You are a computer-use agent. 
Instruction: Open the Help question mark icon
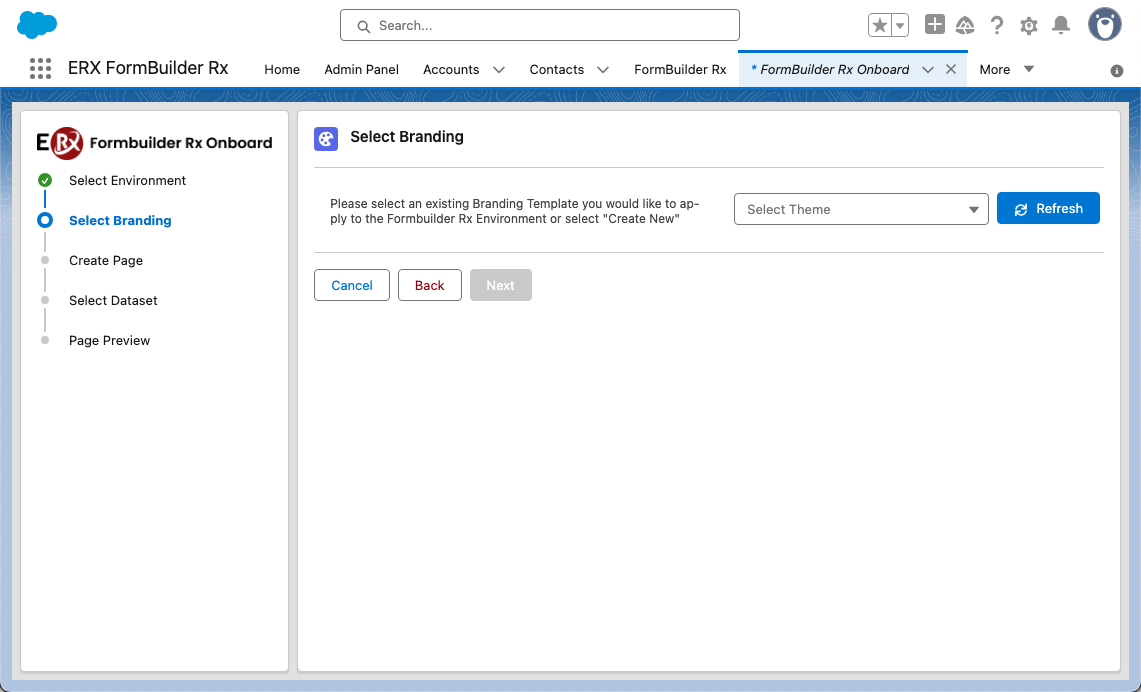tap(997, 26)
